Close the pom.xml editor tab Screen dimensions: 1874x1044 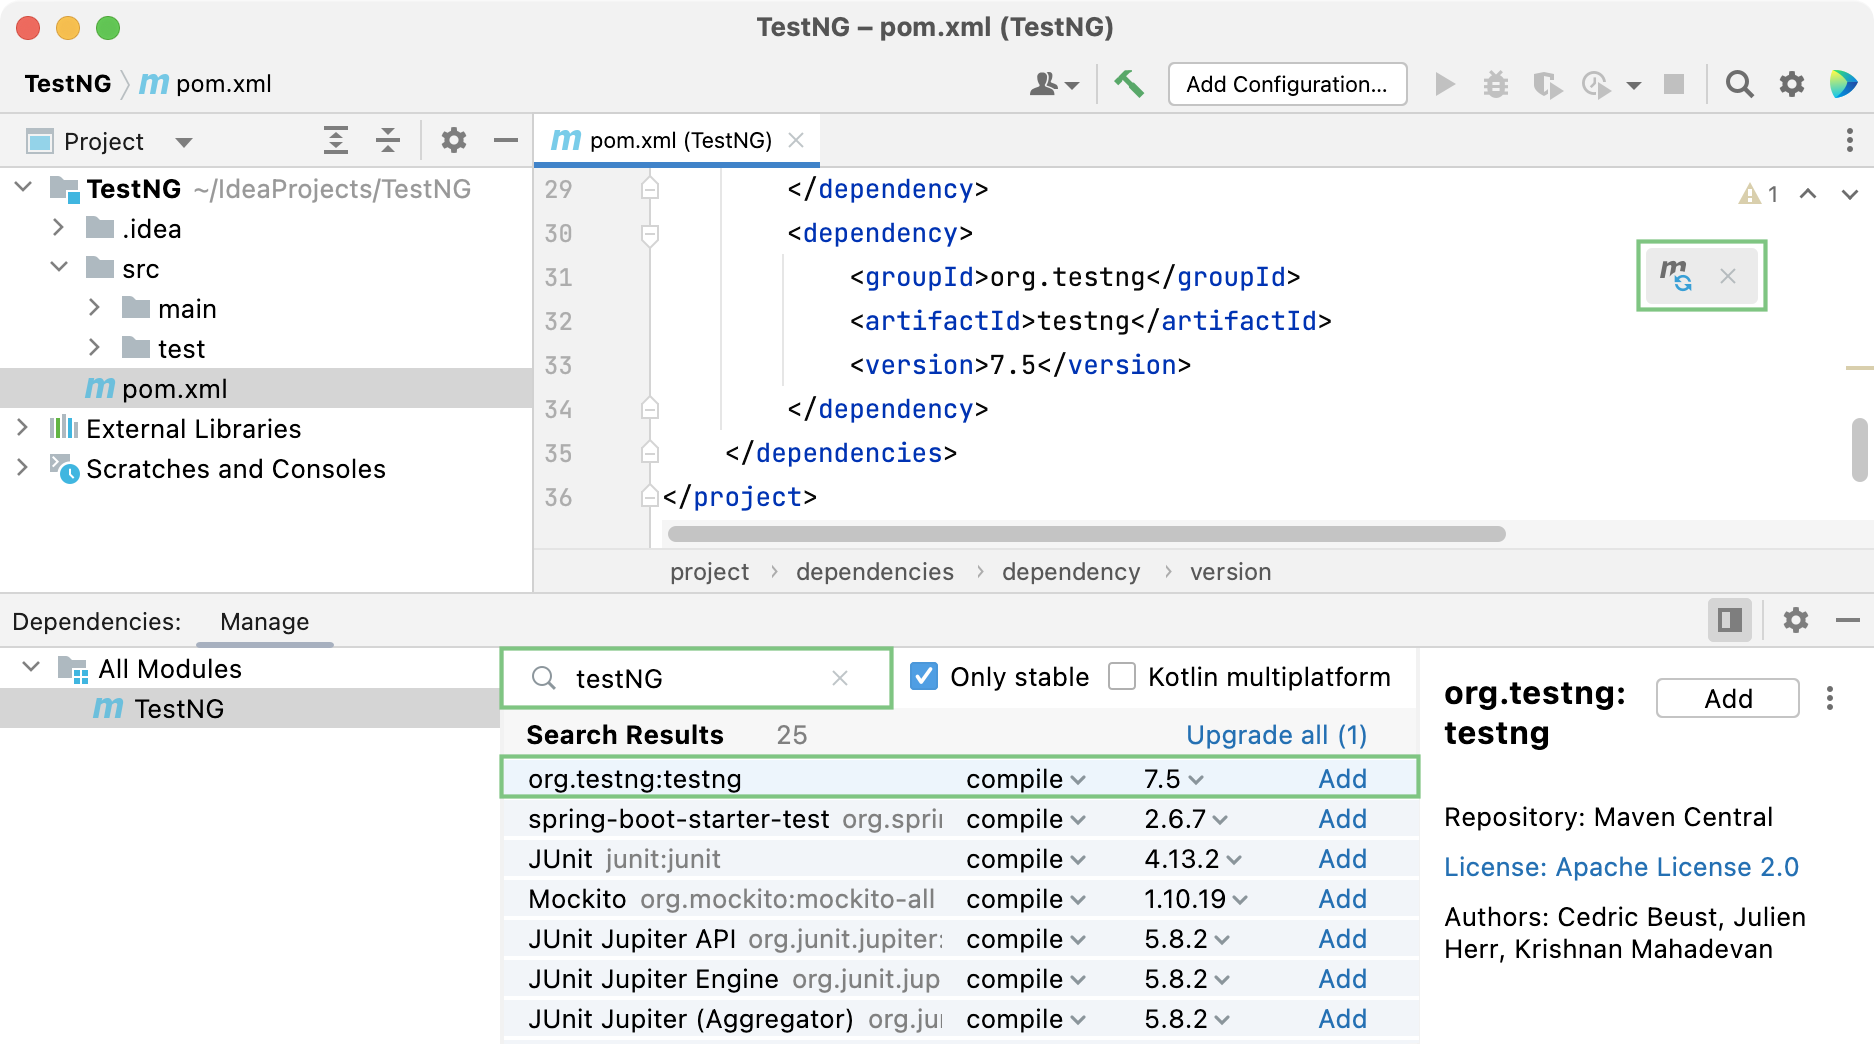[796, 140]
